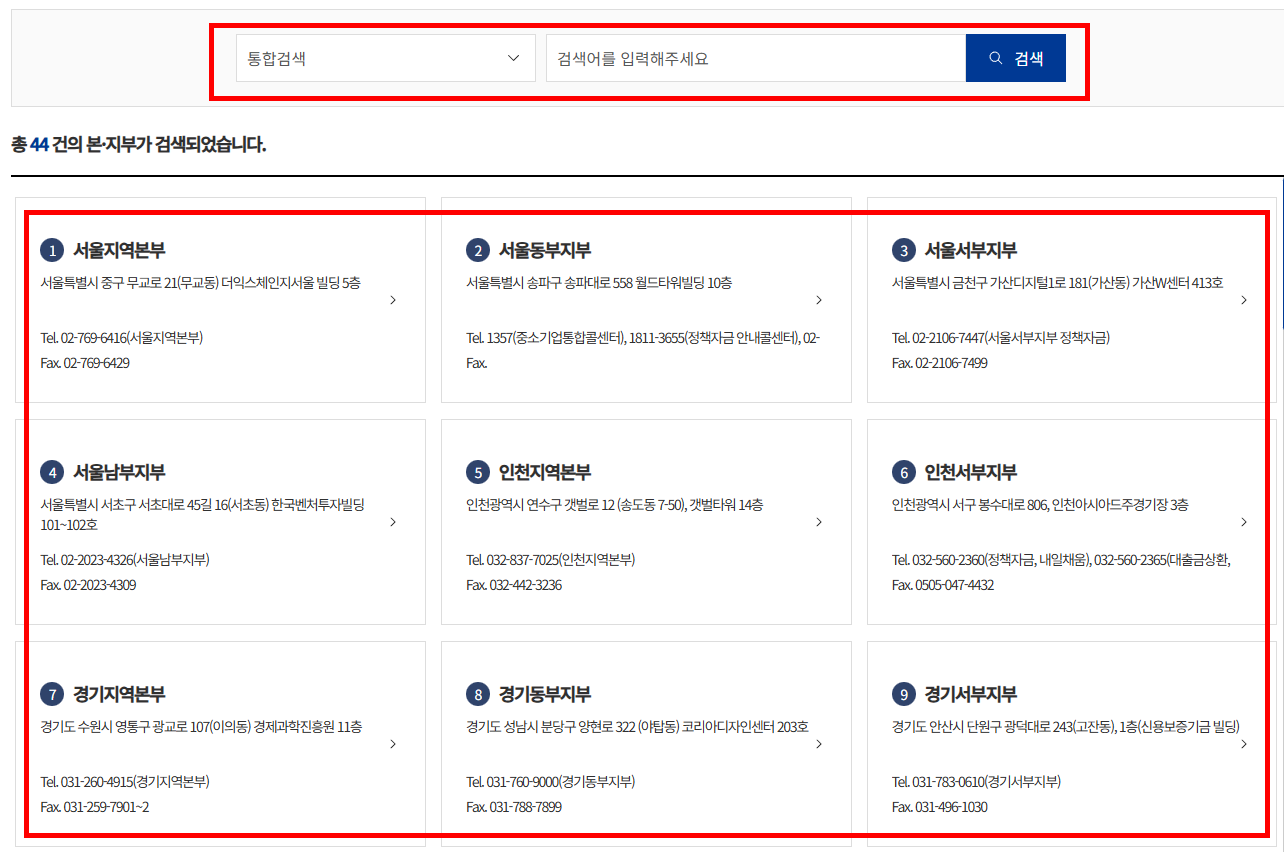Screen dimensions: 1284x852
Task: Open the 서울서부지부 branch title
Action: [971, 250]
